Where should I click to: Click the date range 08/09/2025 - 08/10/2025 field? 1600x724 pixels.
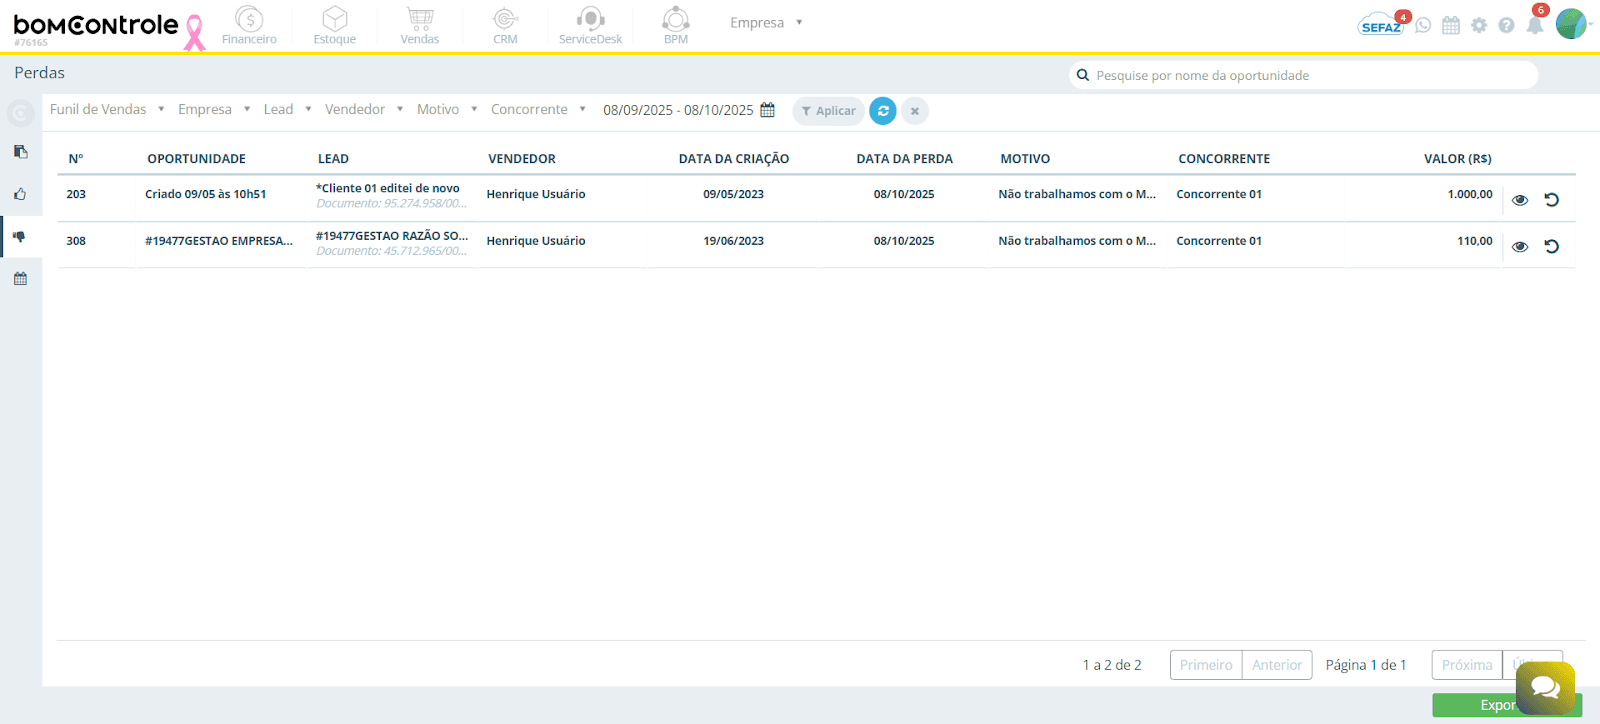pyautogui.click(x=678, y=110)
